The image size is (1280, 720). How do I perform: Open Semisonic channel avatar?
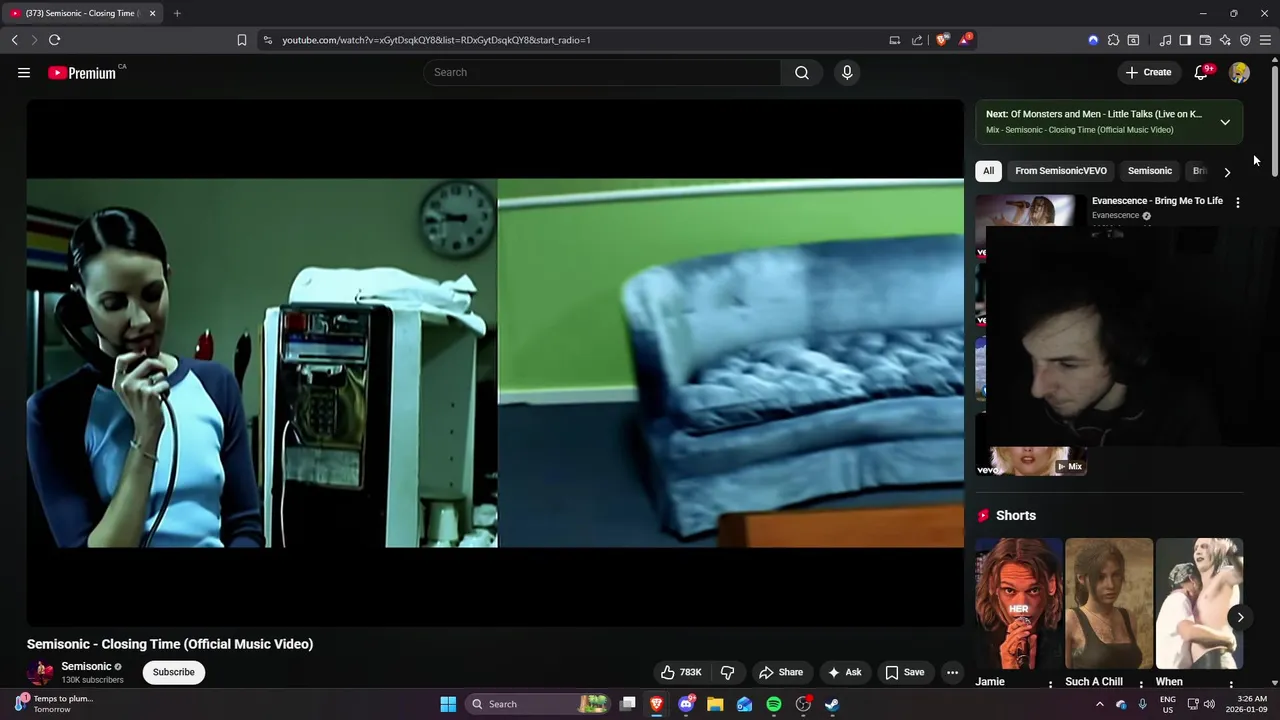40,672
